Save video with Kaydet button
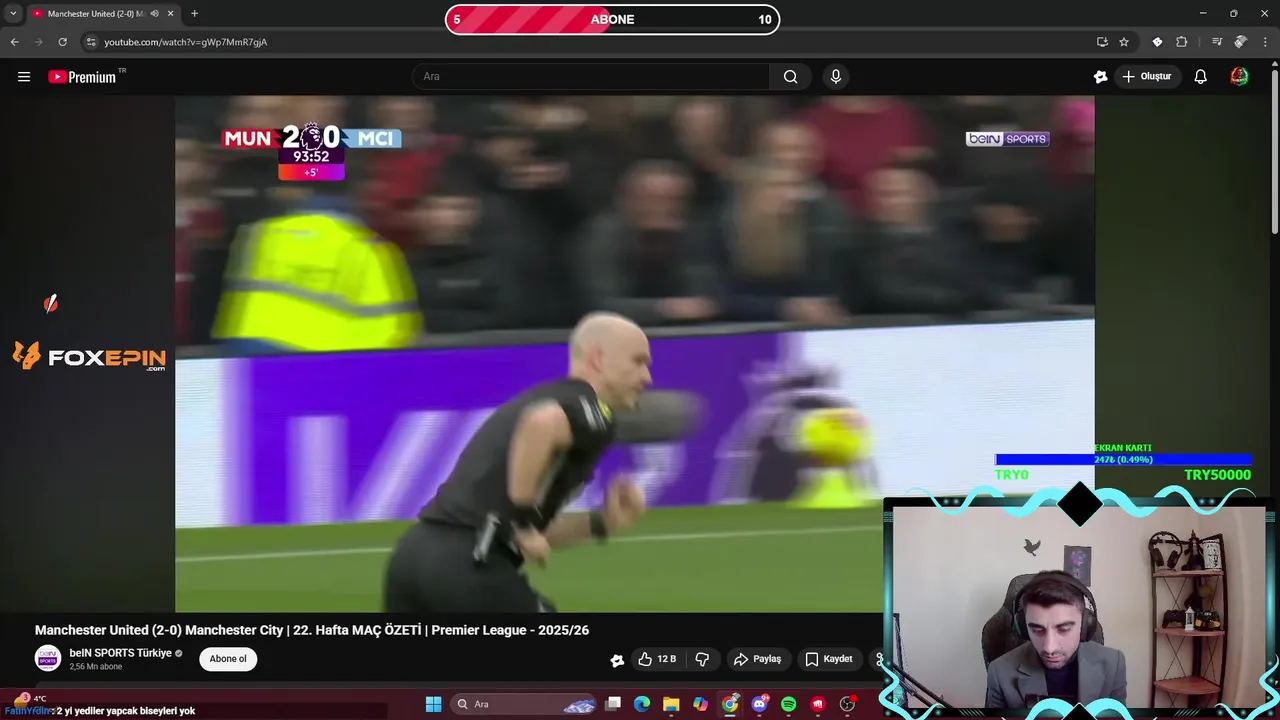 pos(829,659)
